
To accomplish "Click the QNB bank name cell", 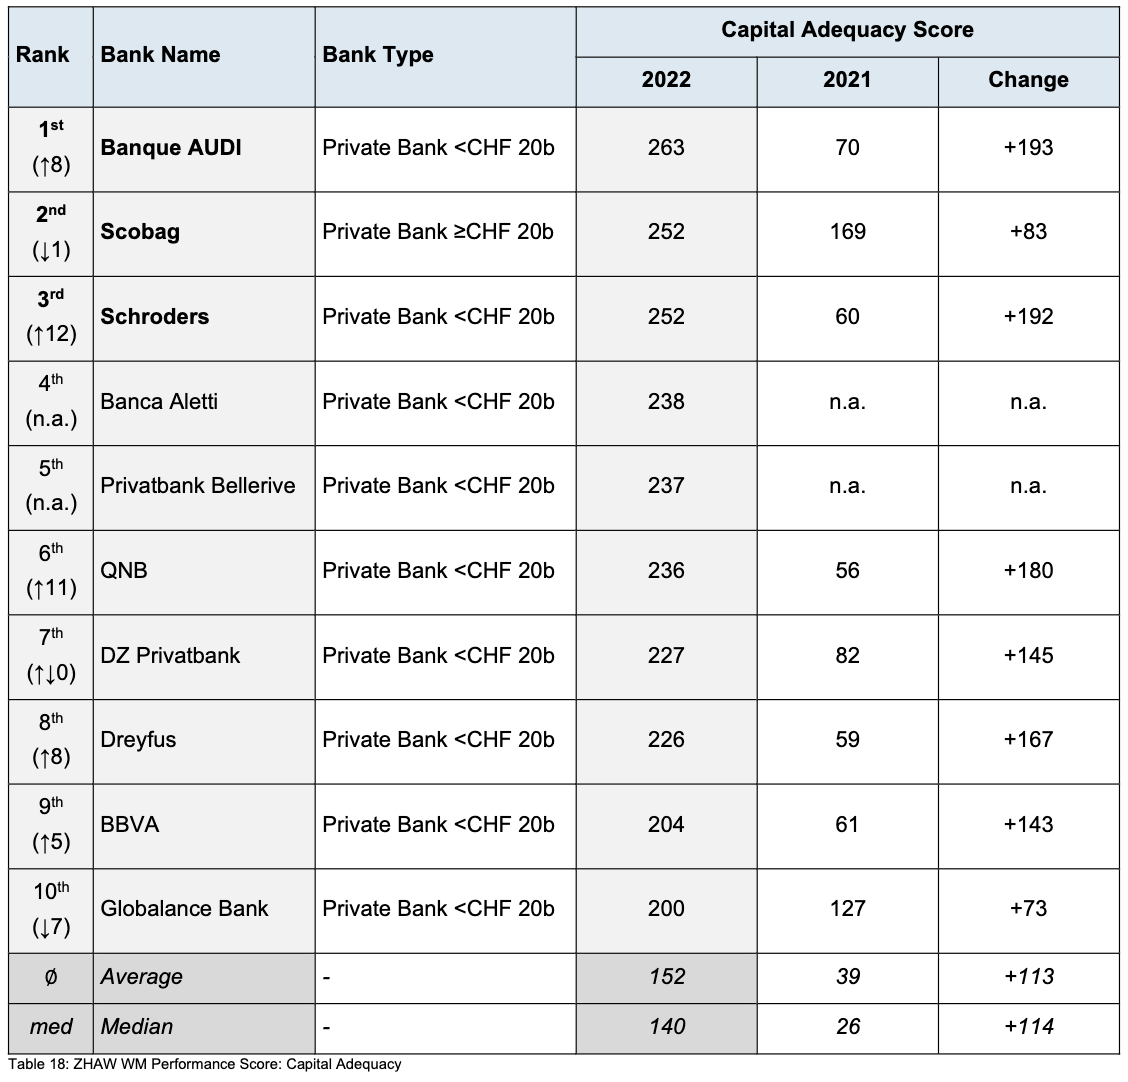I will (124, 570).
